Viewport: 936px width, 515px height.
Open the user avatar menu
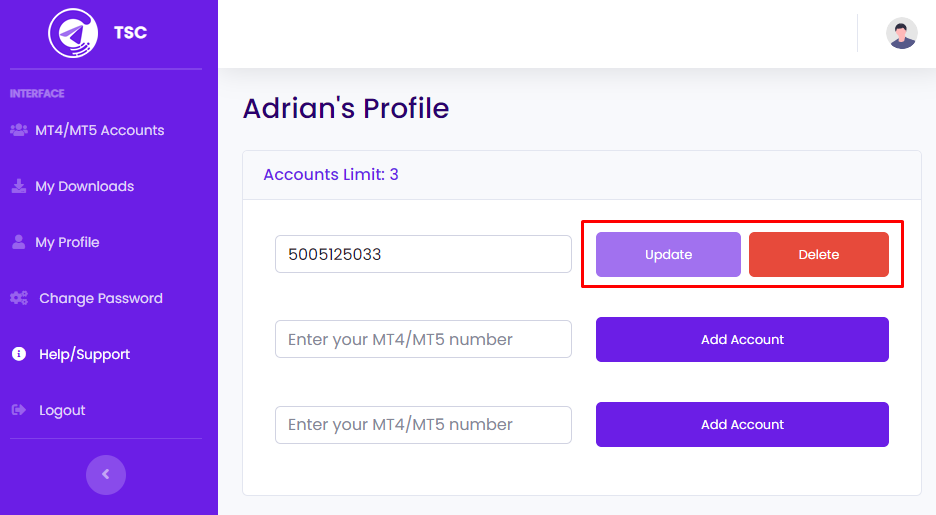point(902,33)
